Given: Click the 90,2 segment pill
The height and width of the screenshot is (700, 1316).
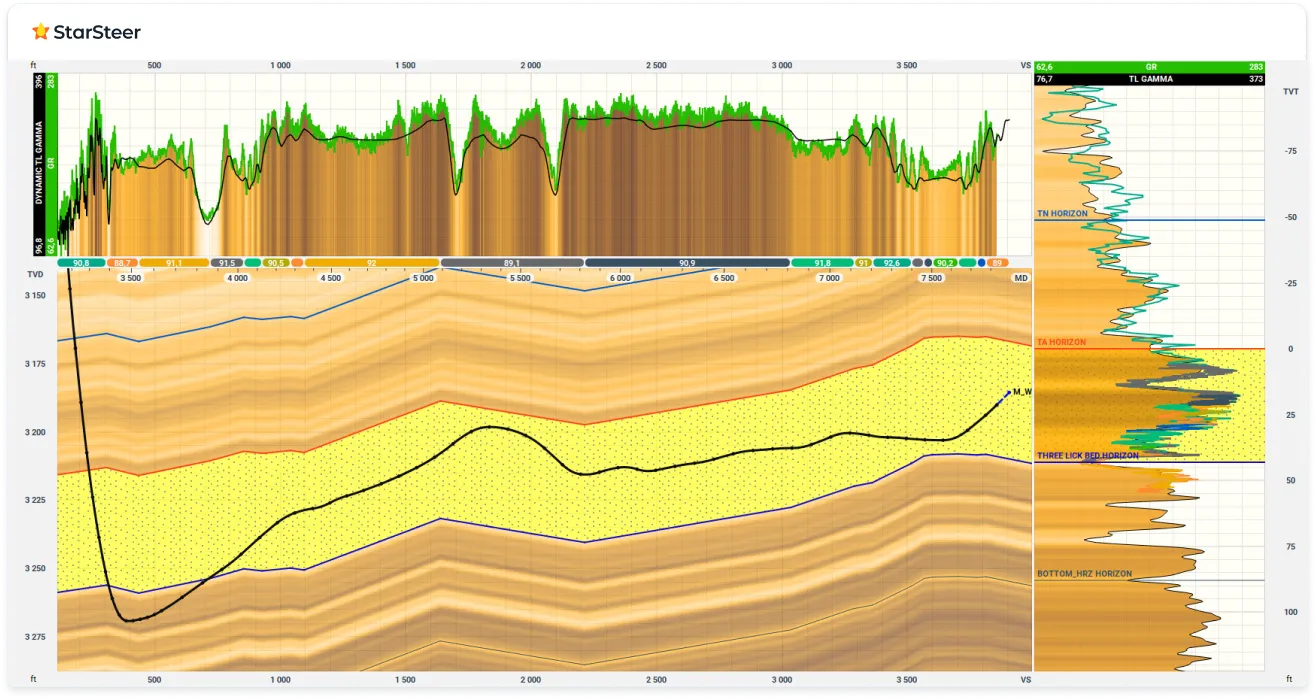Looking at the screenshot, I should click(945, 263).
